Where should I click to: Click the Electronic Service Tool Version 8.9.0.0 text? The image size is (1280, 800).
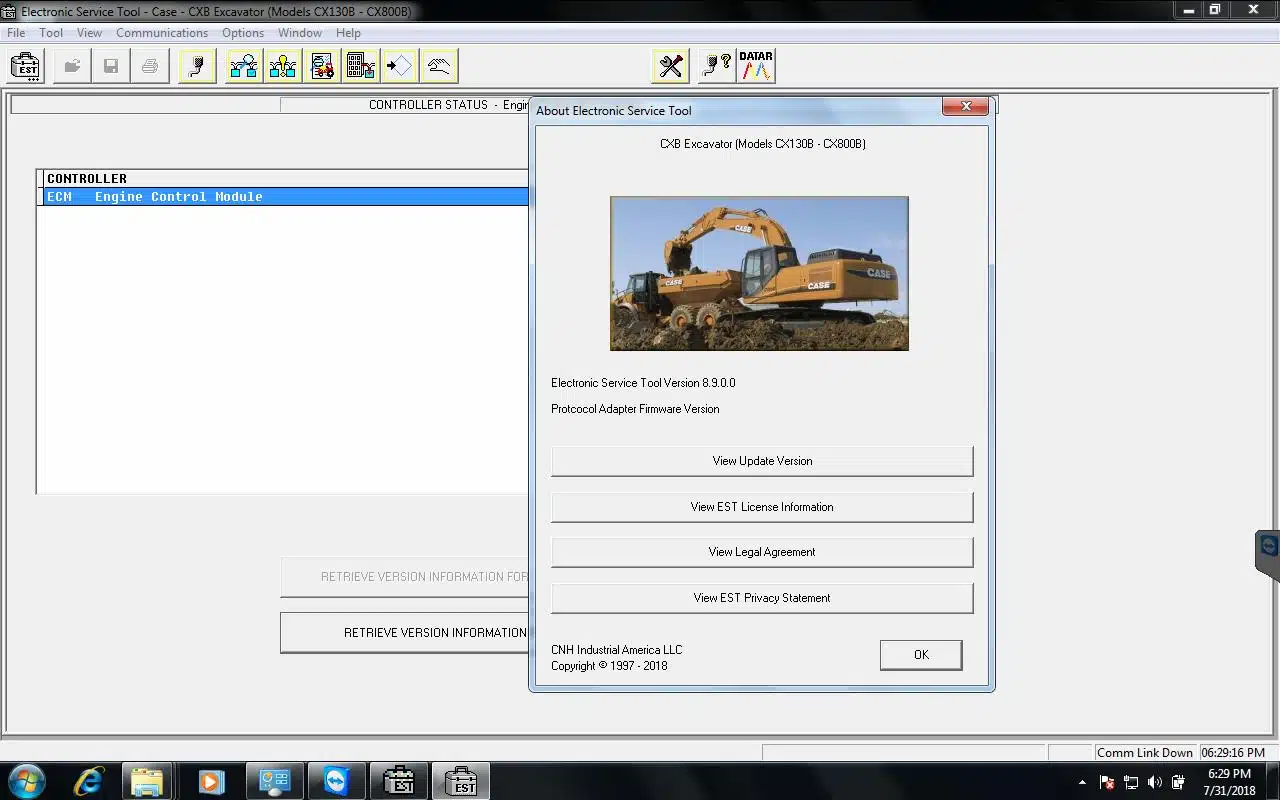click(643, 383)
